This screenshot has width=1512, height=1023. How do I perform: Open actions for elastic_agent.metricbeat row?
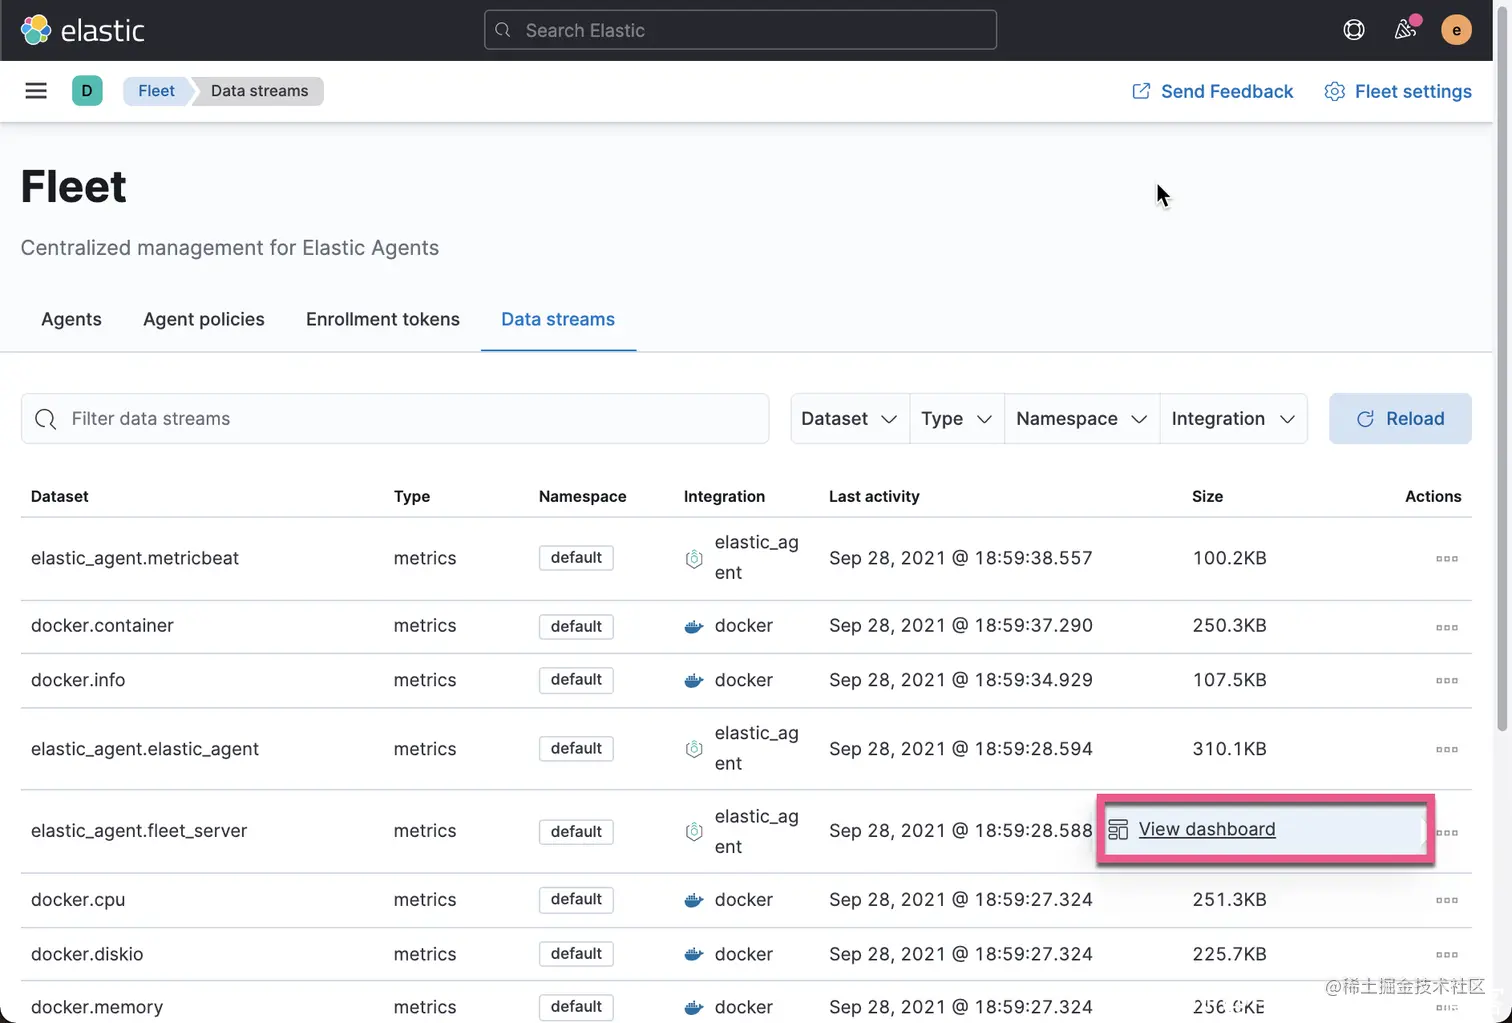coord(1446,558)
